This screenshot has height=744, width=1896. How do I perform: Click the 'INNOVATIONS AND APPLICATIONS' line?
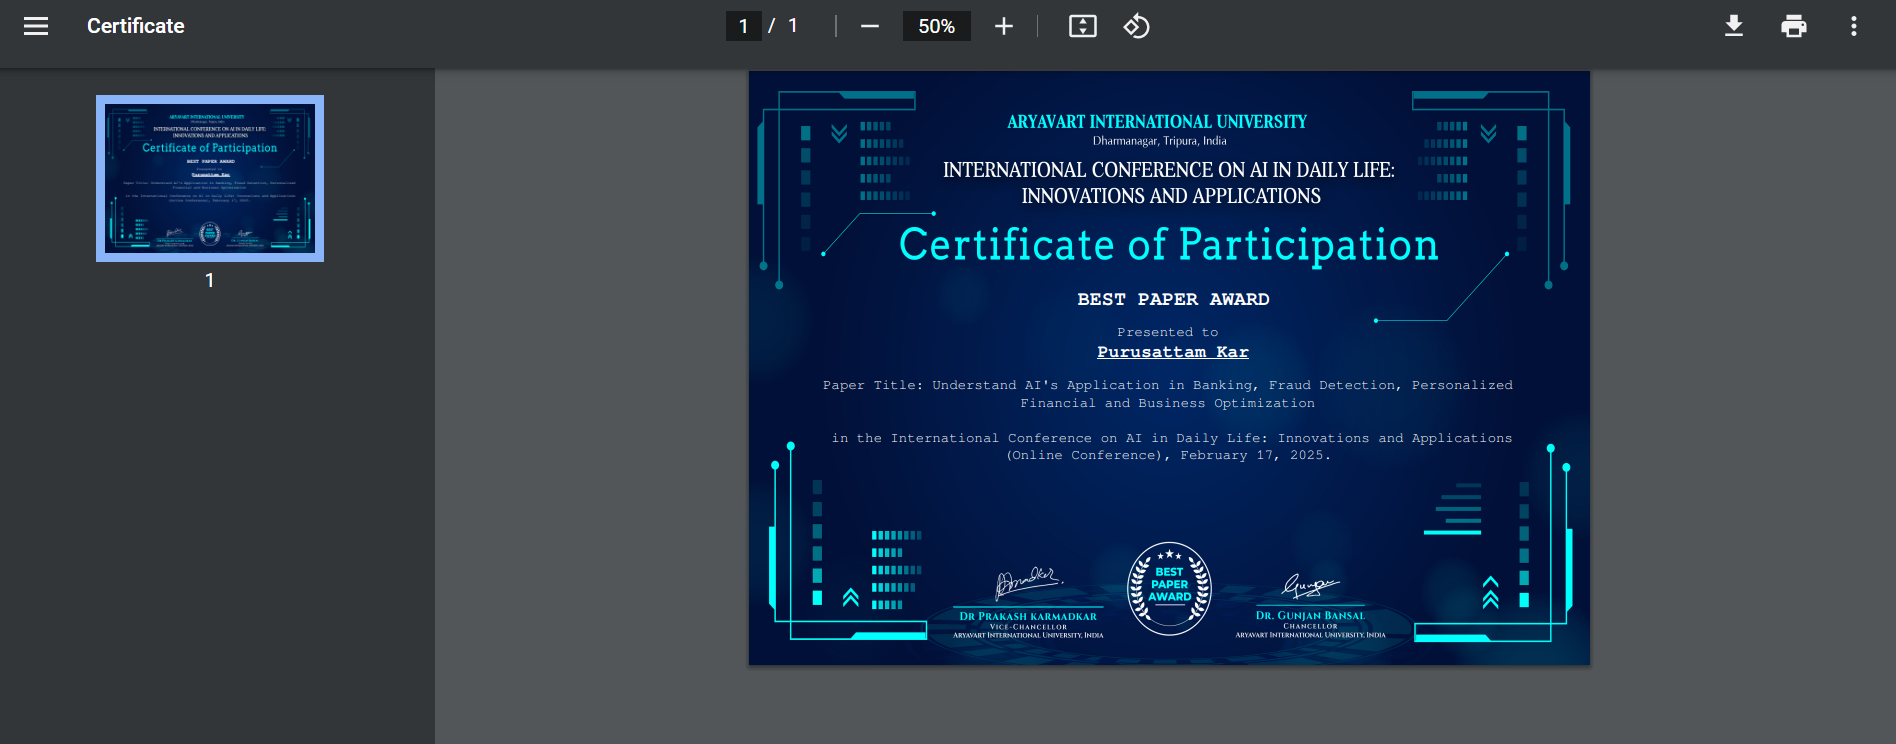pos(1171,196)
